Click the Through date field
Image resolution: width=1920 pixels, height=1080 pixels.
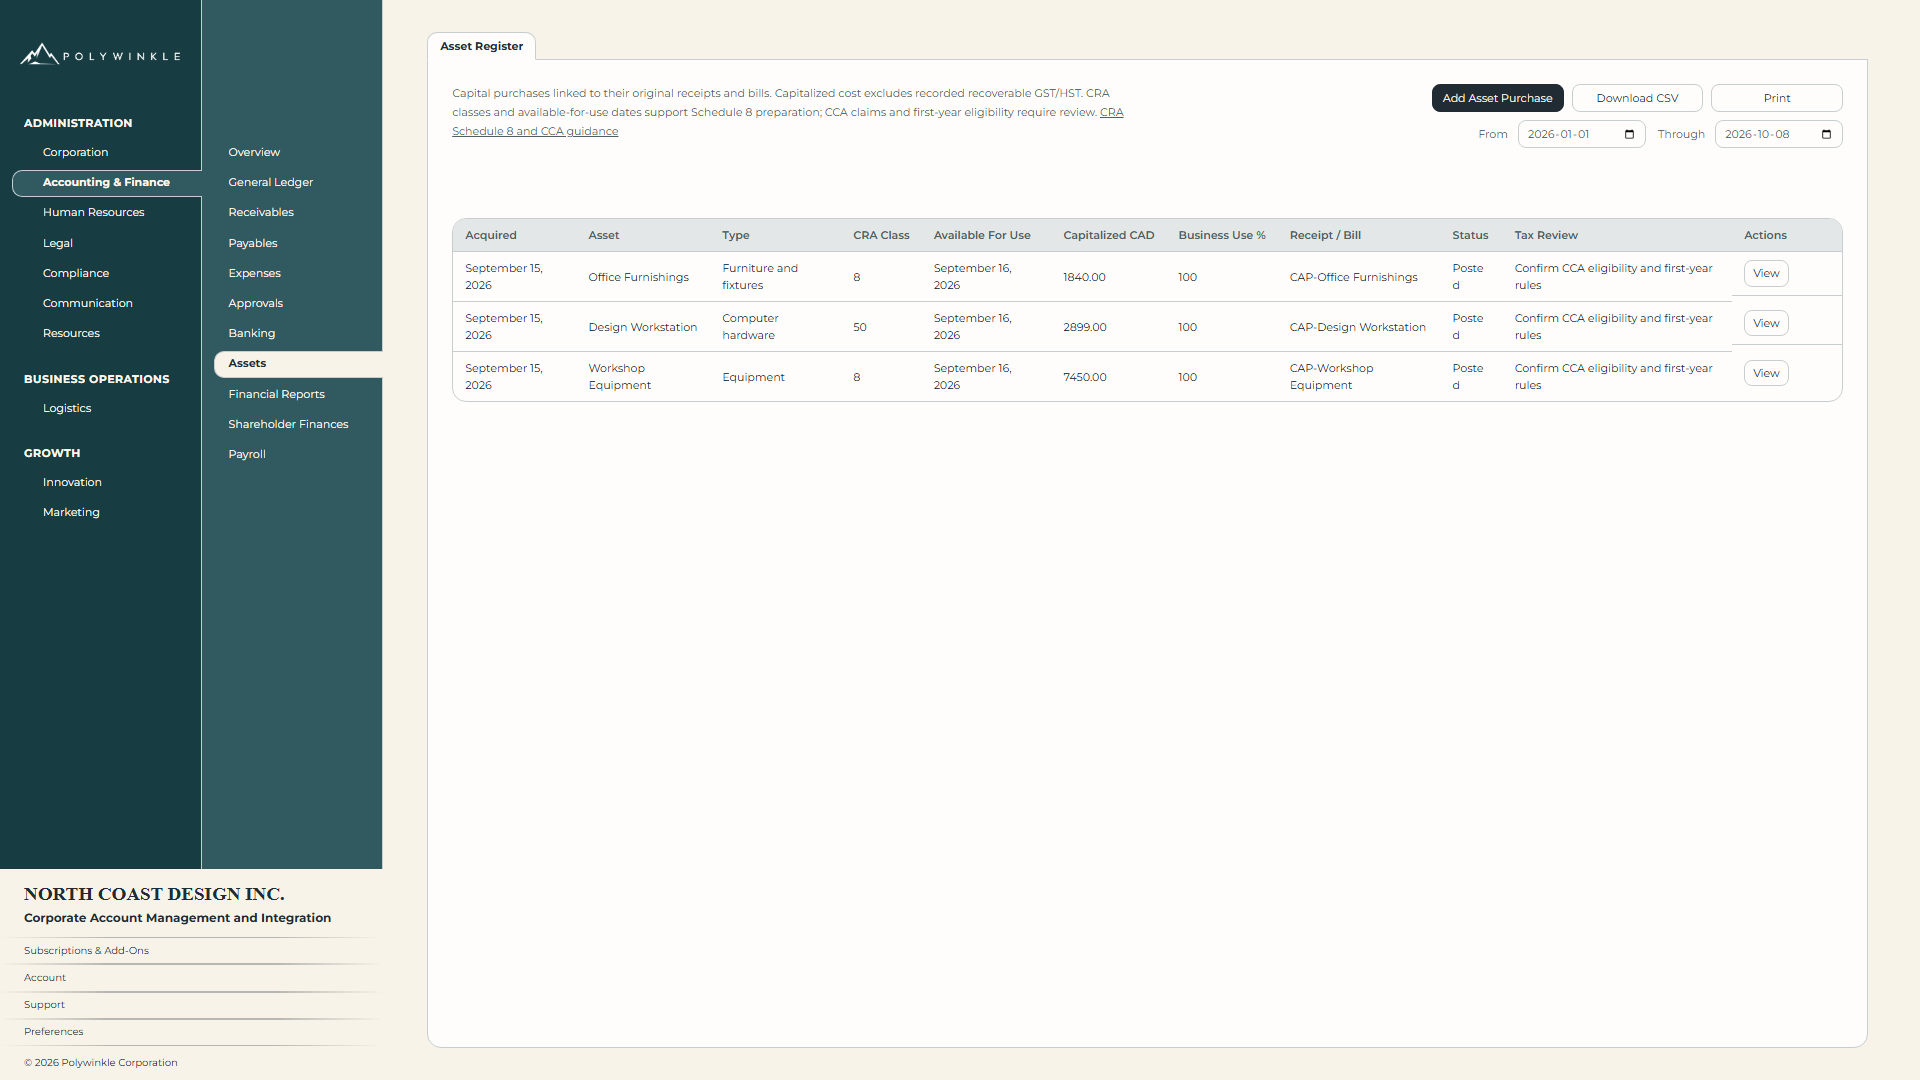[1778, 134]
